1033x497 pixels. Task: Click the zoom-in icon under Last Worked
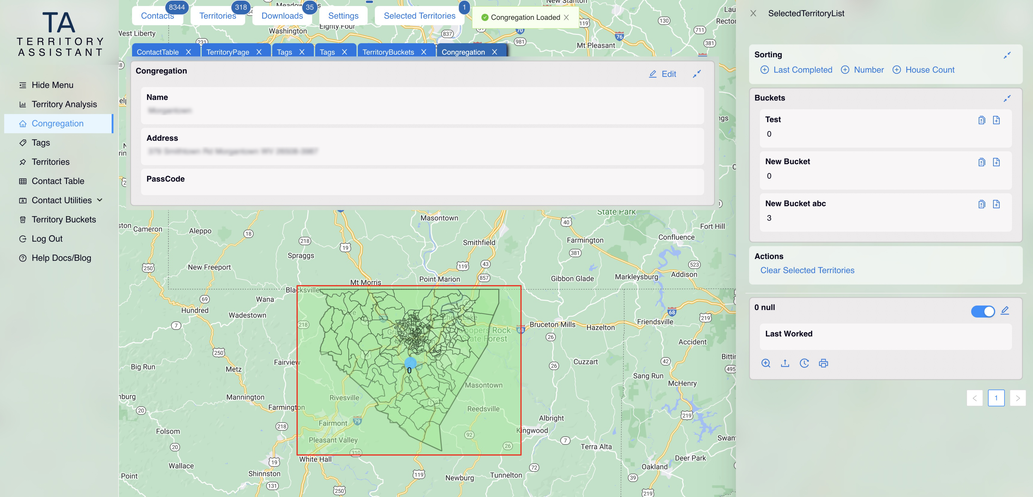(x=766, y=363)
